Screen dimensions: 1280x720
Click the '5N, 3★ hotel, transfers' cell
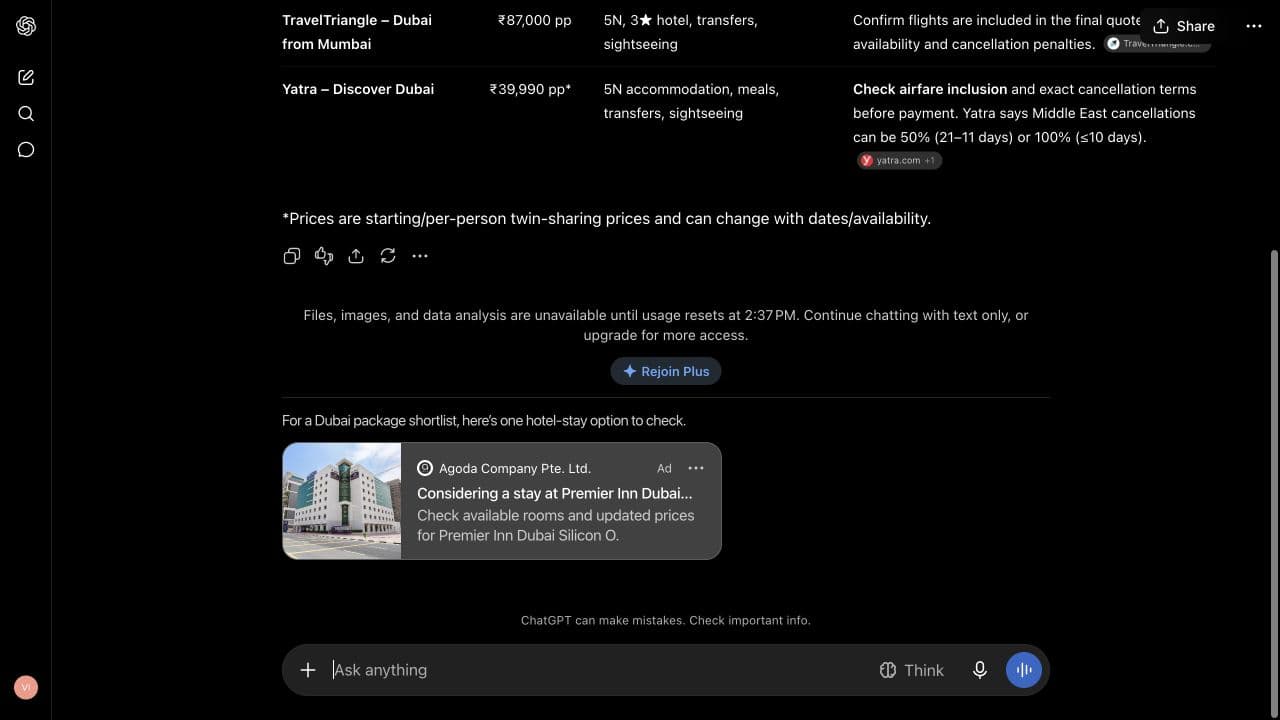(680, 32)
